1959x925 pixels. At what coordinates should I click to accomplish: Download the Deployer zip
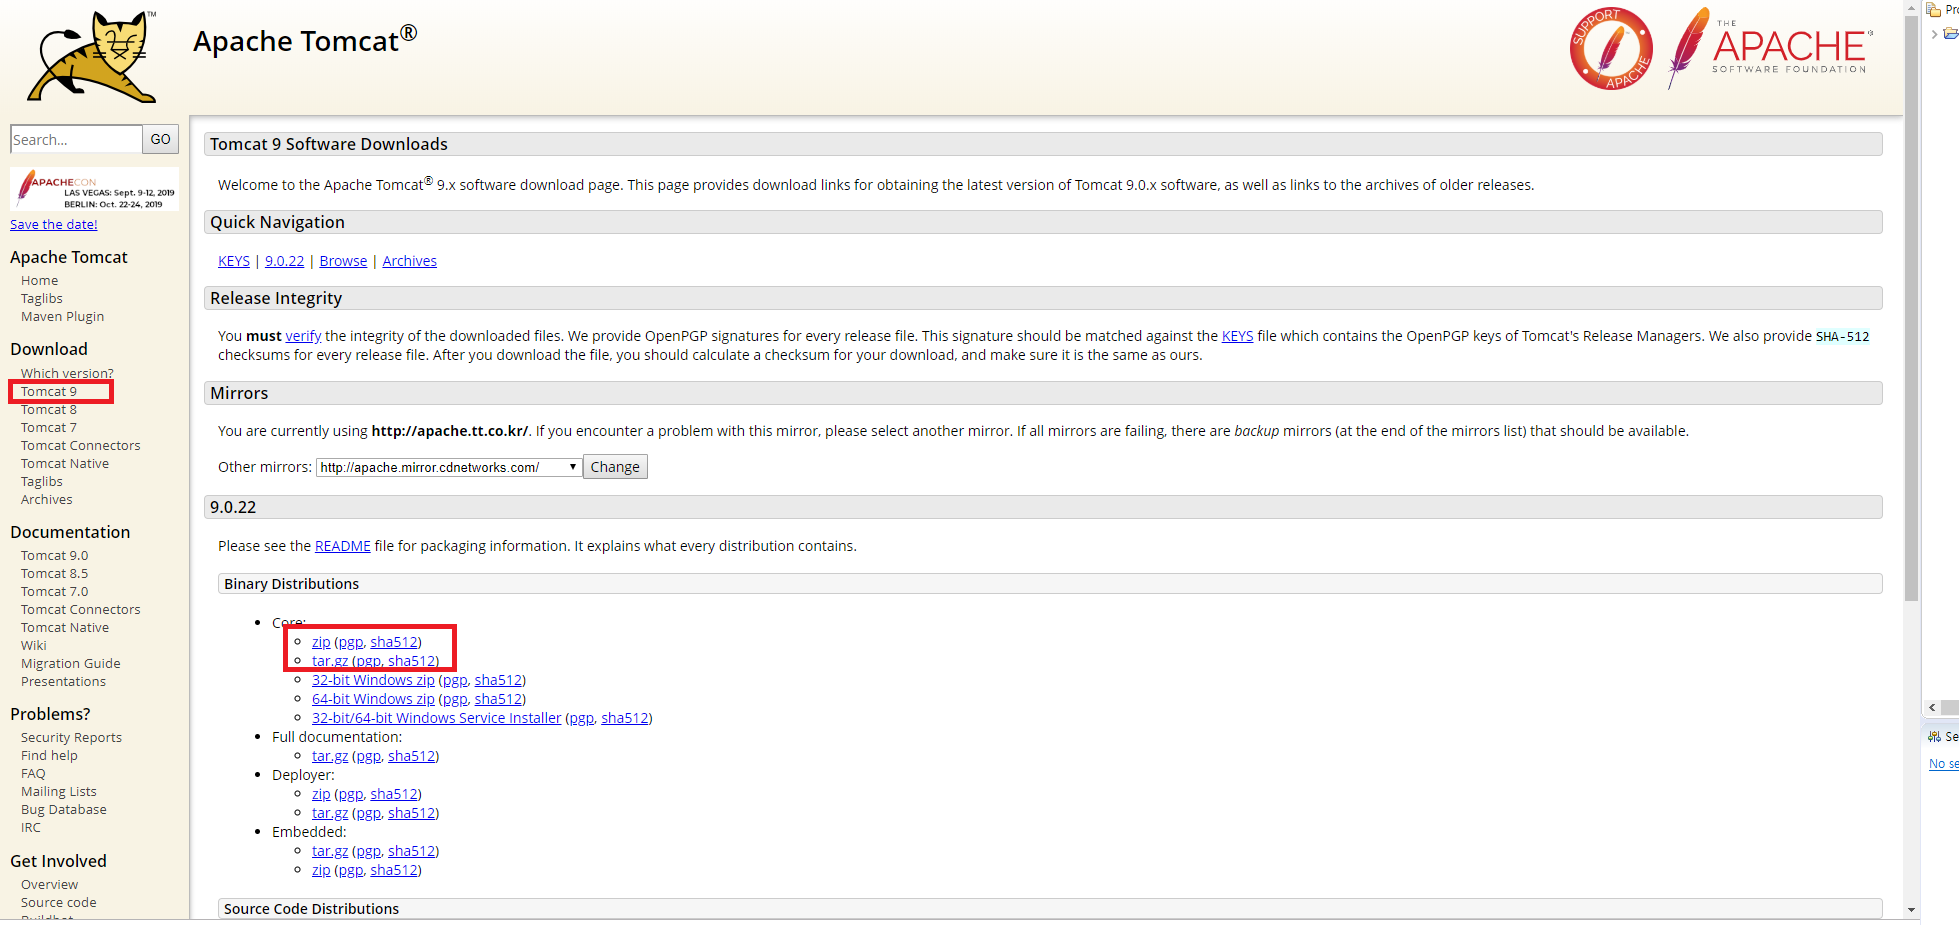(x=321, y=794)
